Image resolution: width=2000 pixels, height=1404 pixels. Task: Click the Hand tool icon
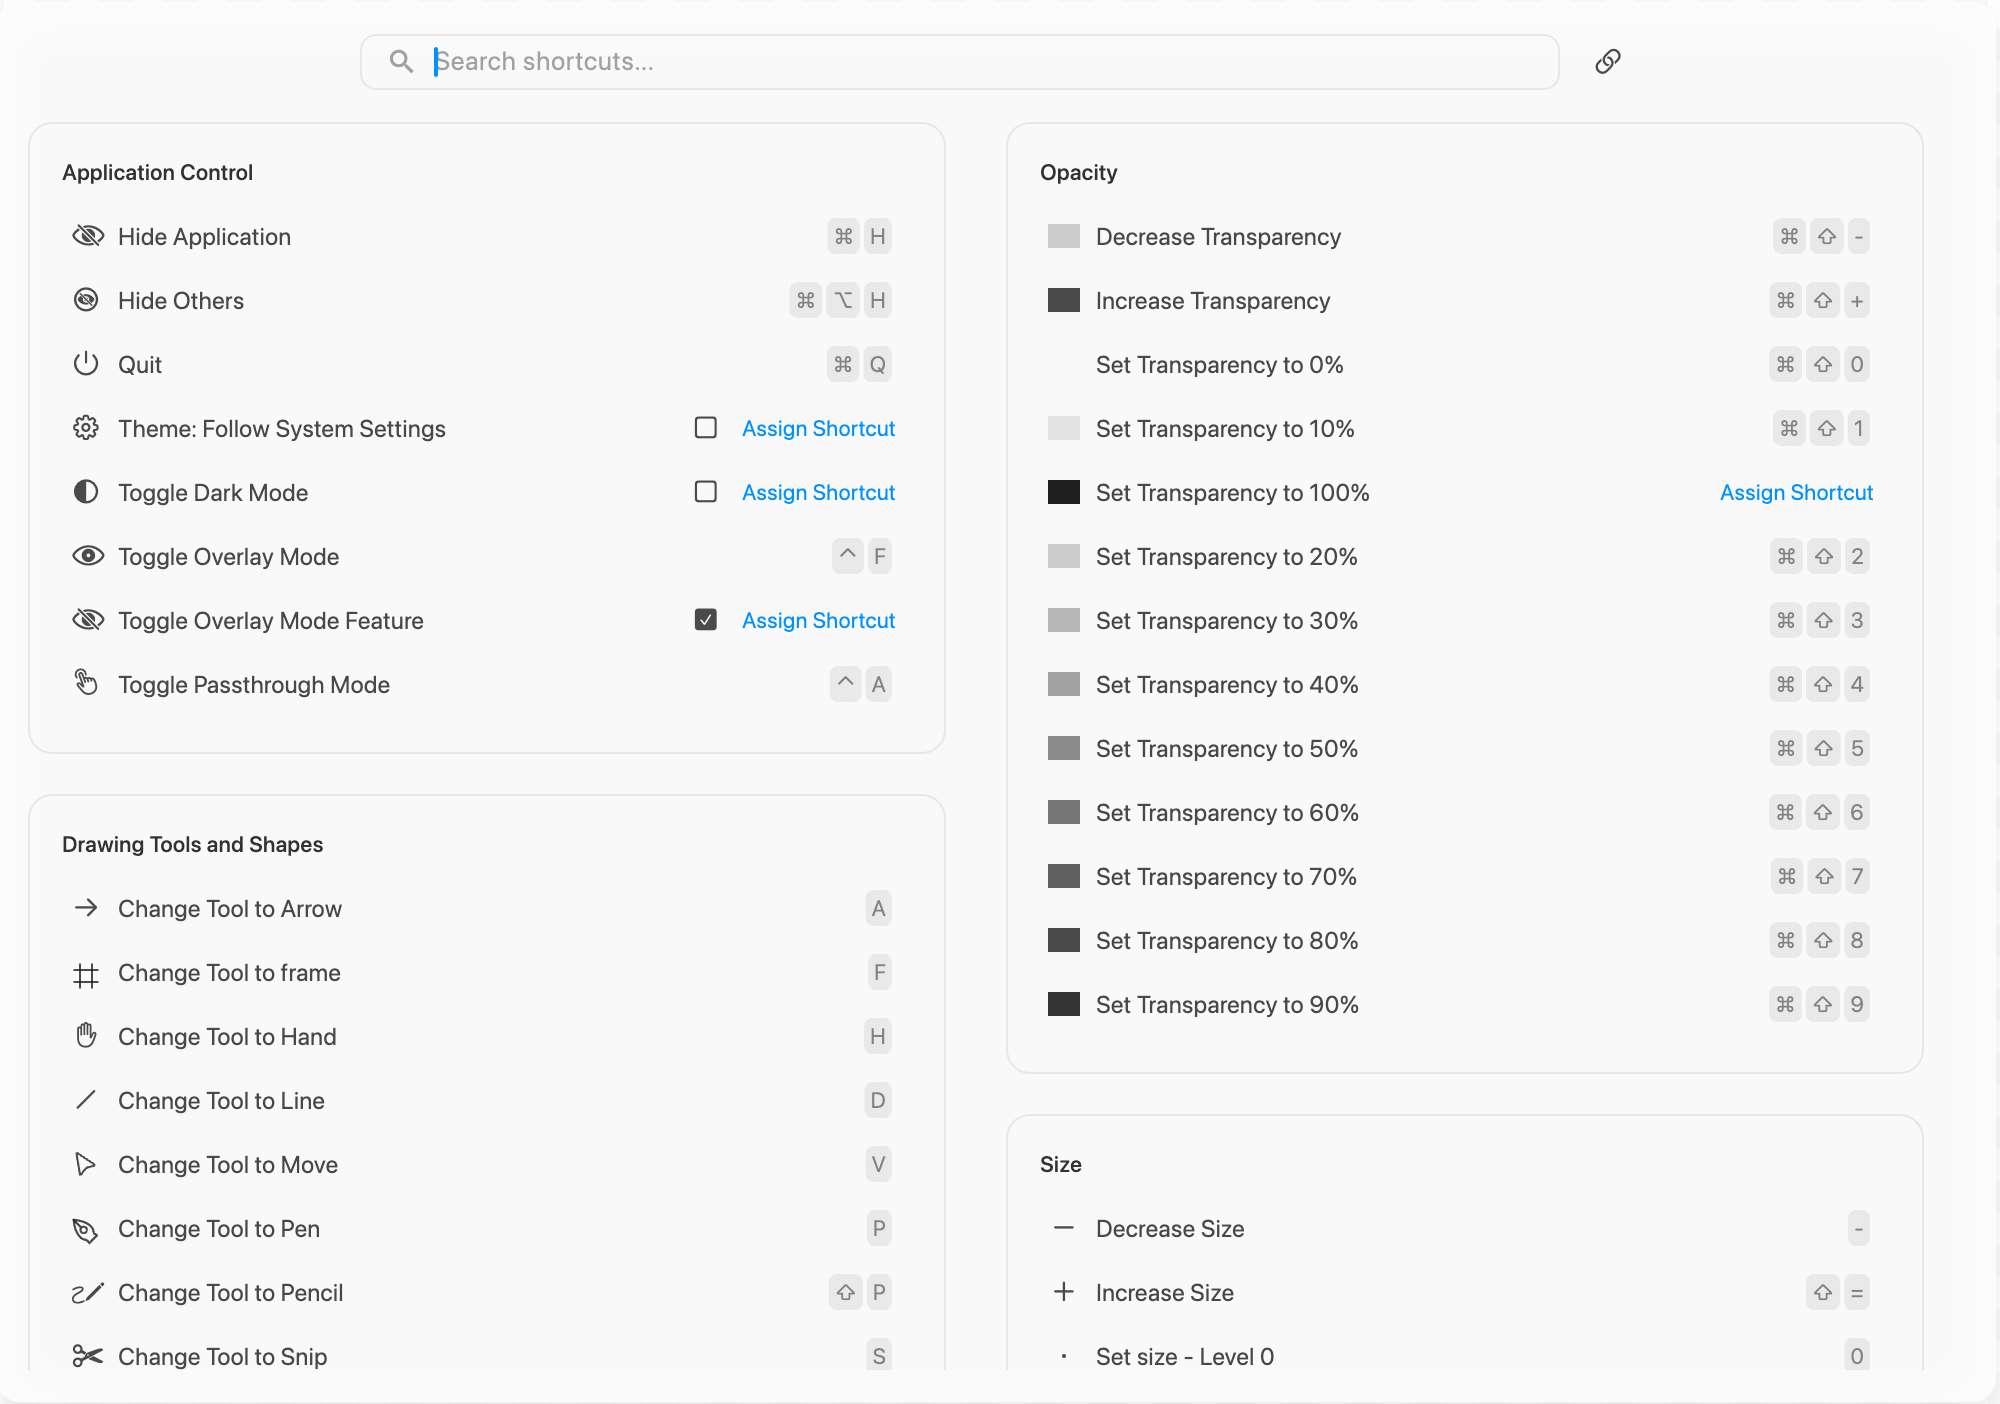click(86, 1035)
